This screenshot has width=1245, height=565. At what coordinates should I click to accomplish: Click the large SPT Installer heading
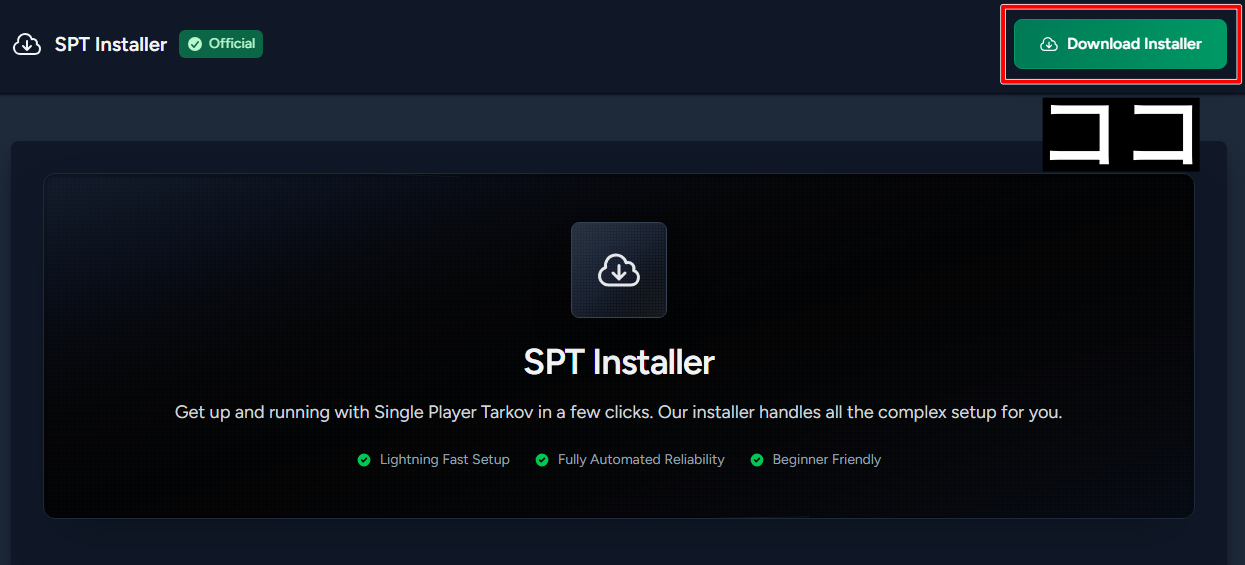click(x=618, y=362)
